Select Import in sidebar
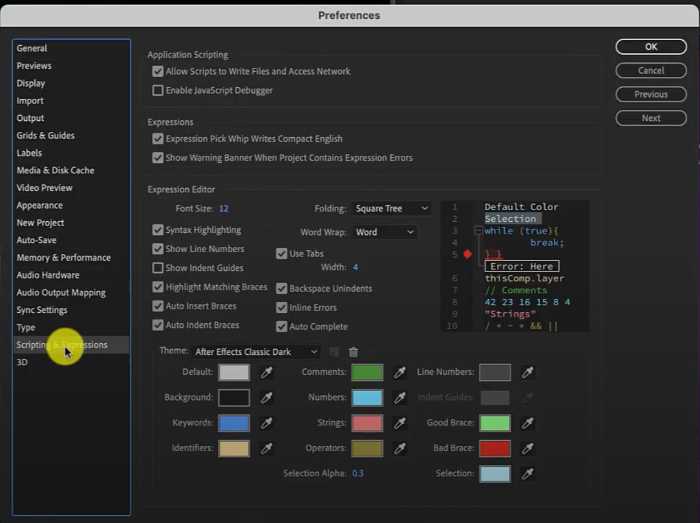 click(30, 100)
